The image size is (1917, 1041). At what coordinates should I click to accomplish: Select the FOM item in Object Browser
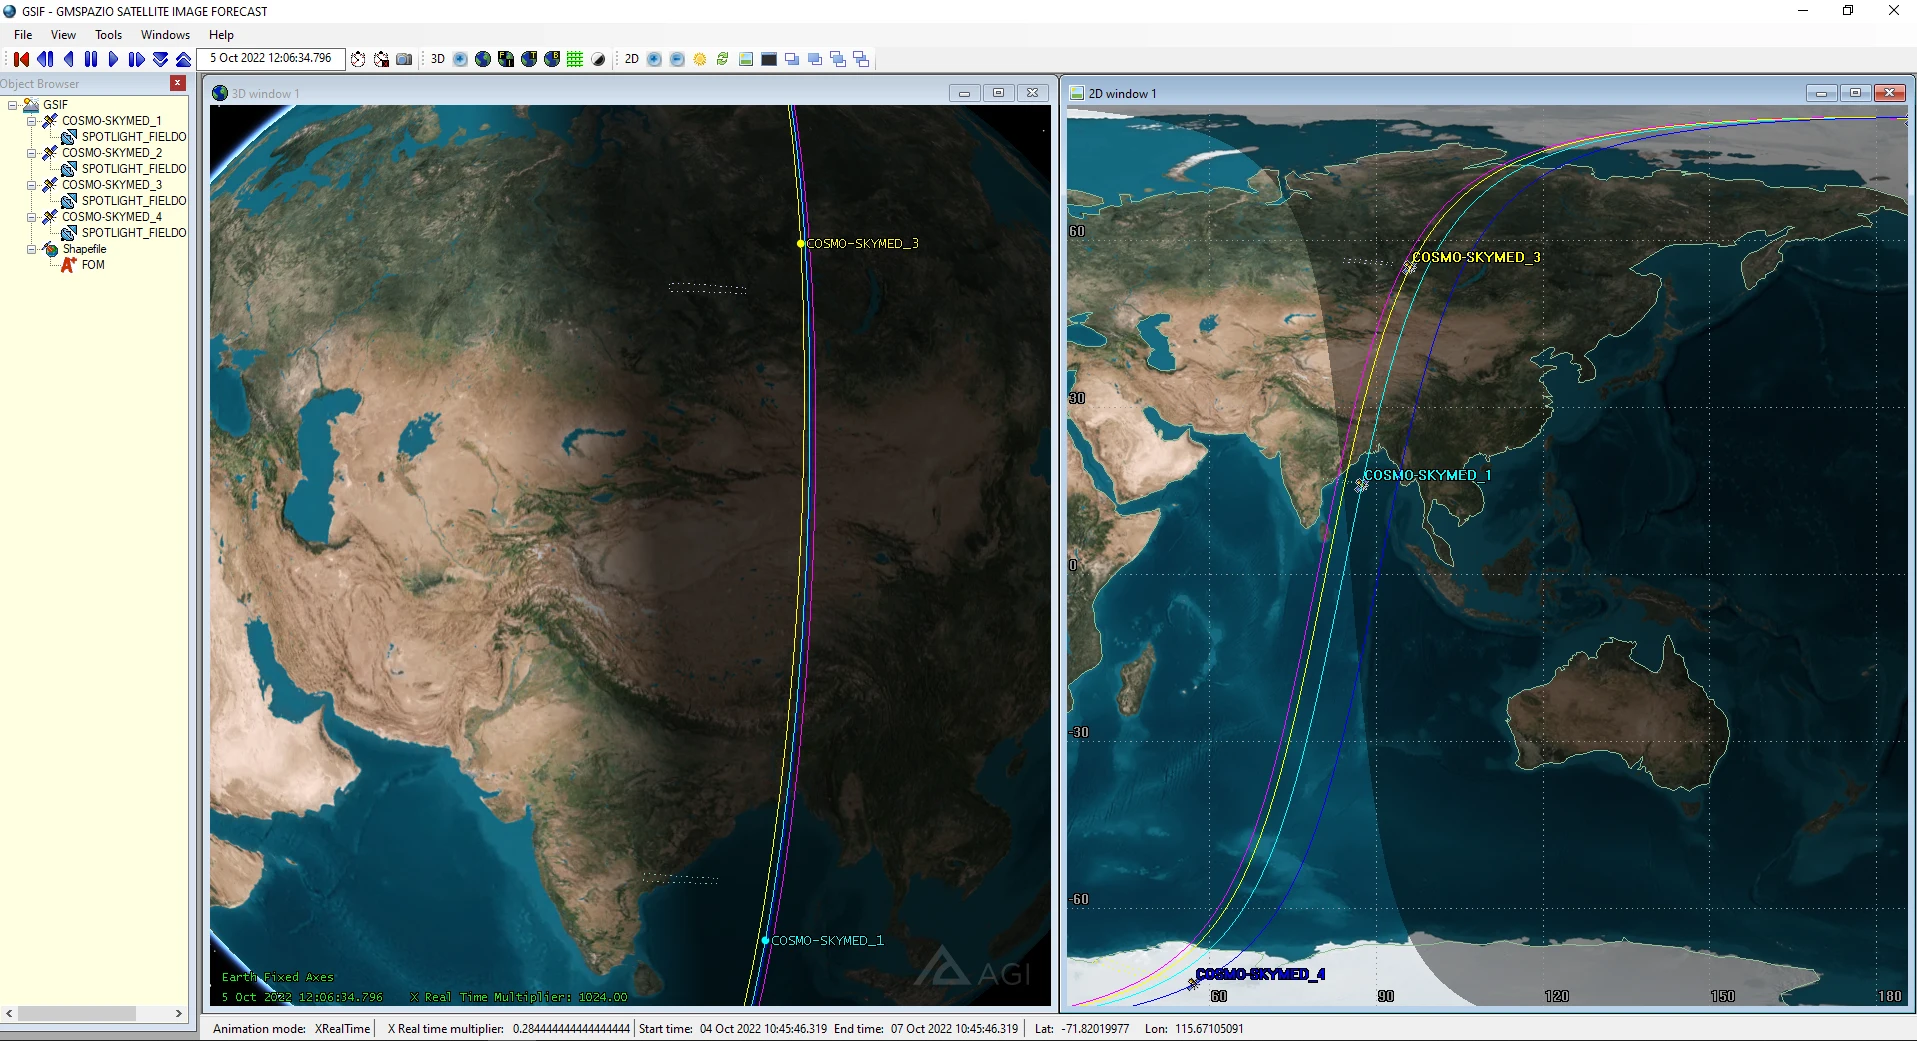pyautogui.click(x=93, y=265)
